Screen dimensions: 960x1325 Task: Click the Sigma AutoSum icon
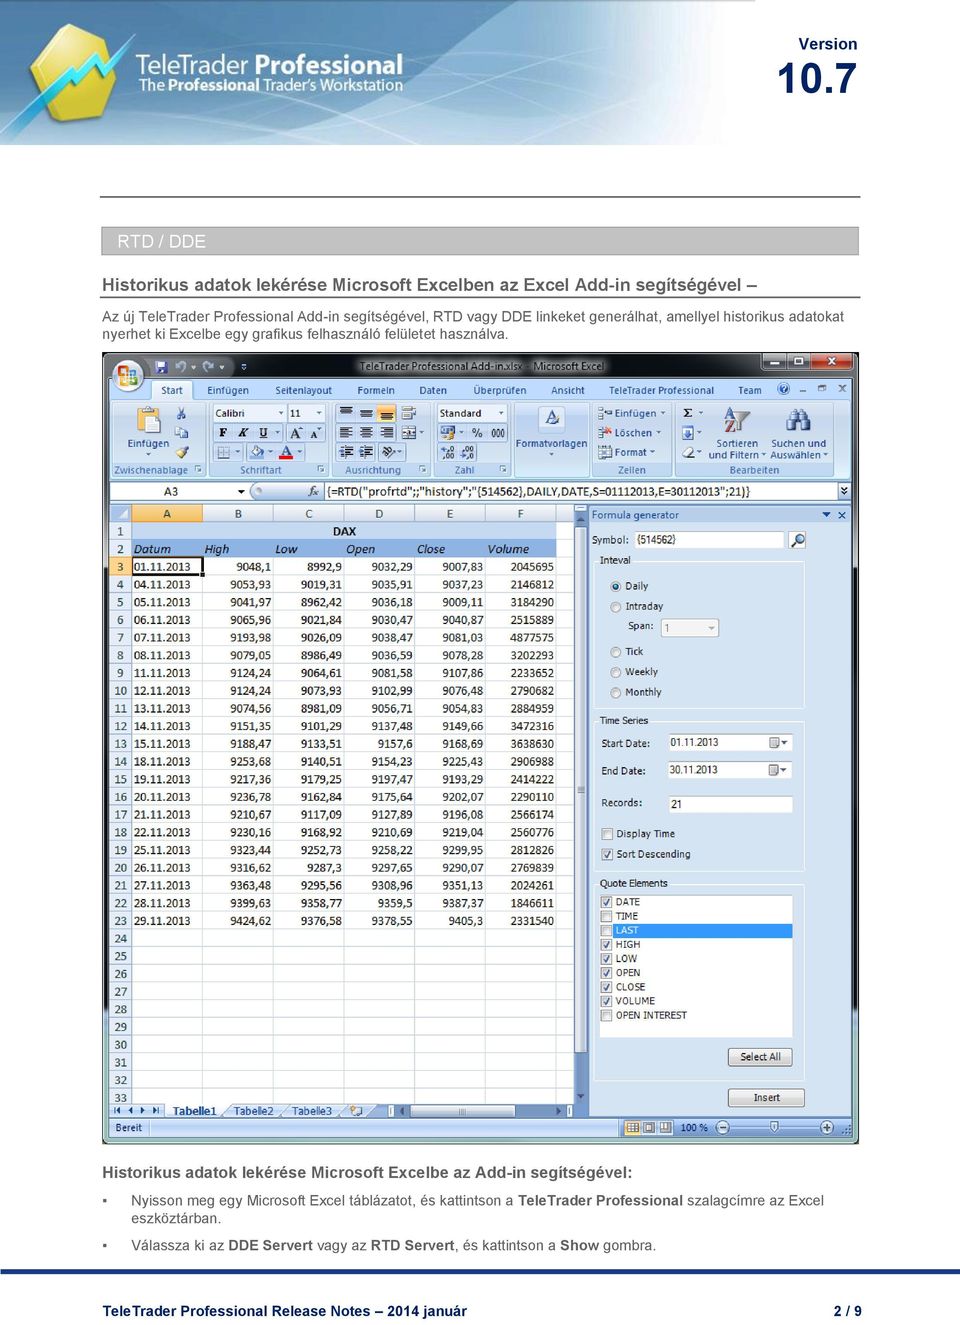(x=688, y=413)
